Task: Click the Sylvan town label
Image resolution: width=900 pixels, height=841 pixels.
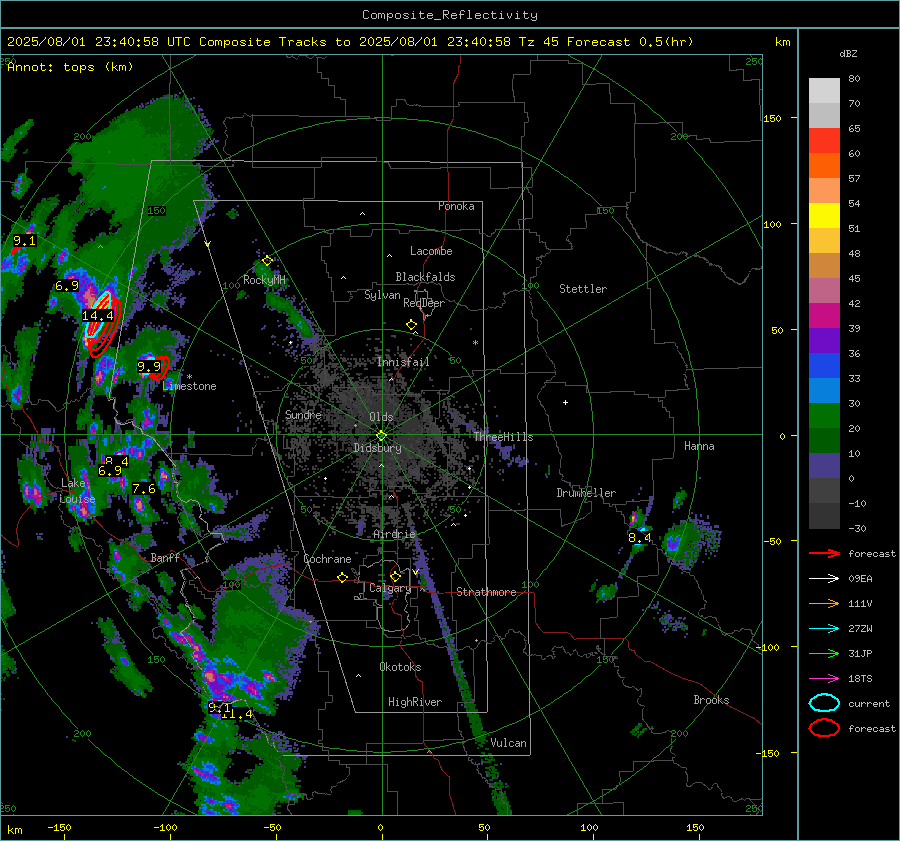Action: pyautogui.click(x=382, y=295)
